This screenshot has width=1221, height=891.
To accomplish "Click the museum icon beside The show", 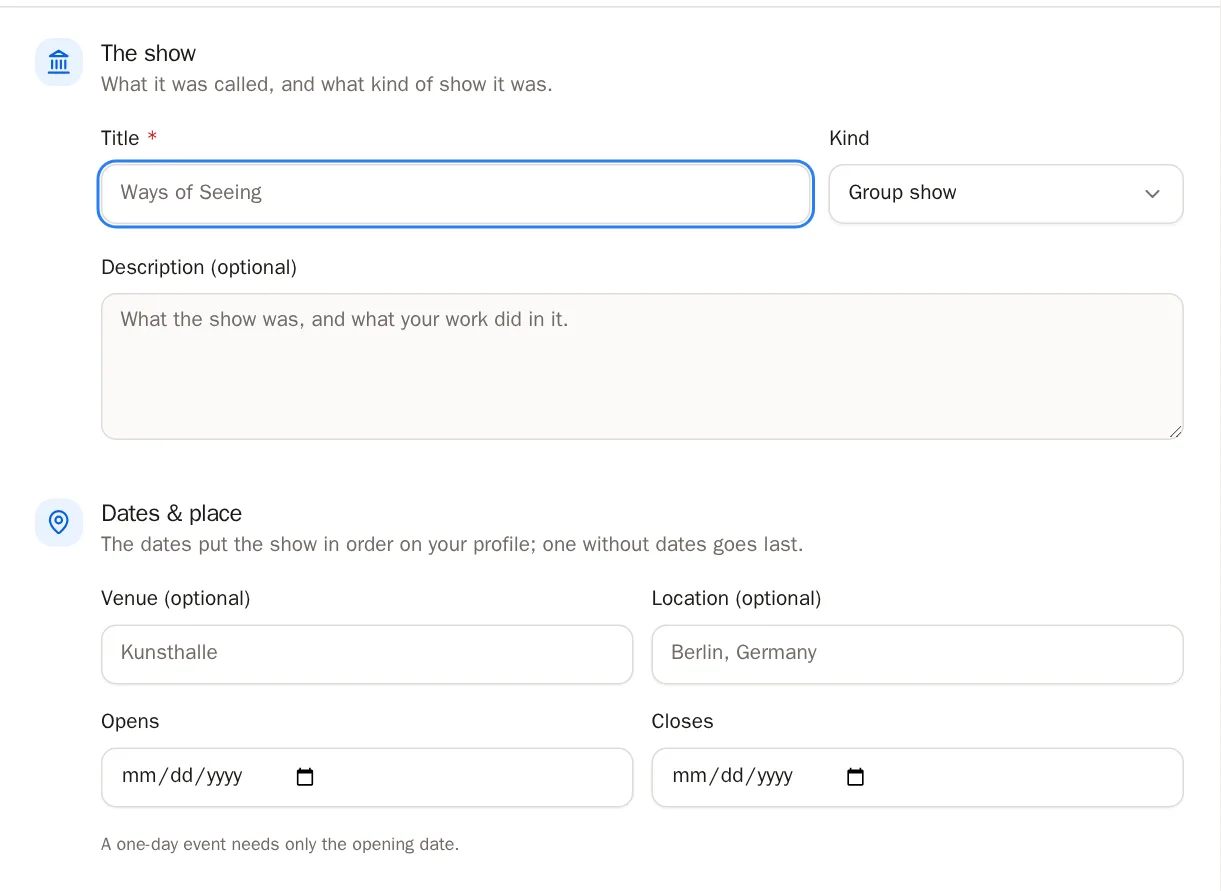I will (x=59, y=62).
